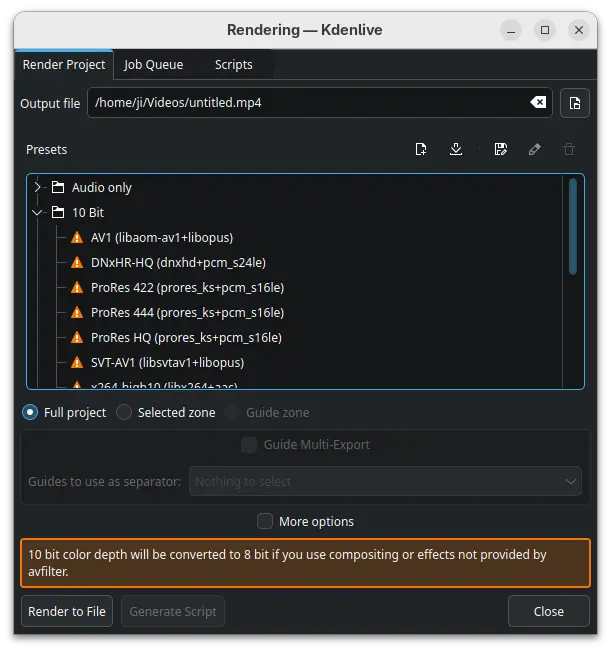Click the delete preset trash icon
Image resolution: width=611 pixels, height=651 pixels.
coord(569,150)
